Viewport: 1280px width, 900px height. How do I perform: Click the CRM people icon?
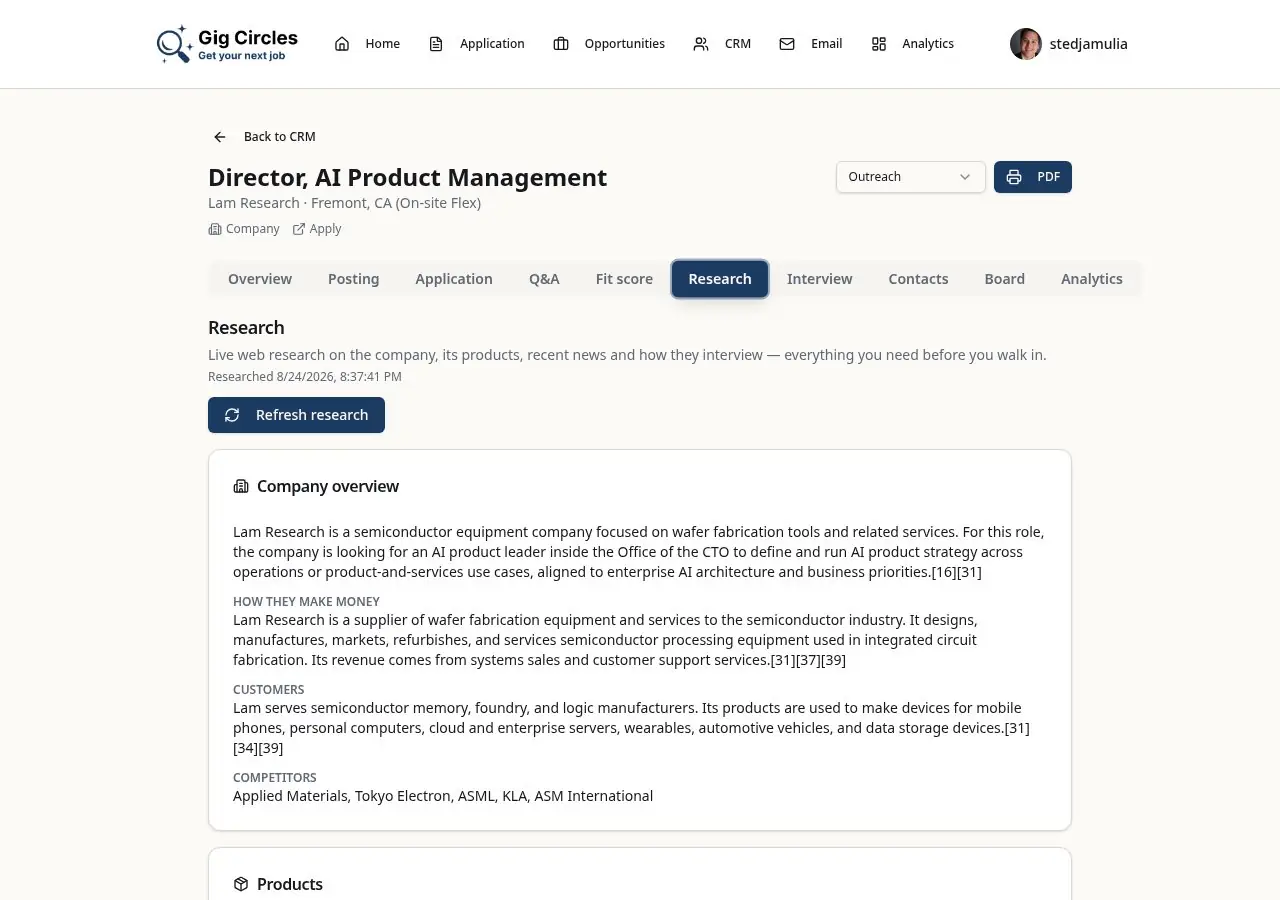click(x=701, y=44)
